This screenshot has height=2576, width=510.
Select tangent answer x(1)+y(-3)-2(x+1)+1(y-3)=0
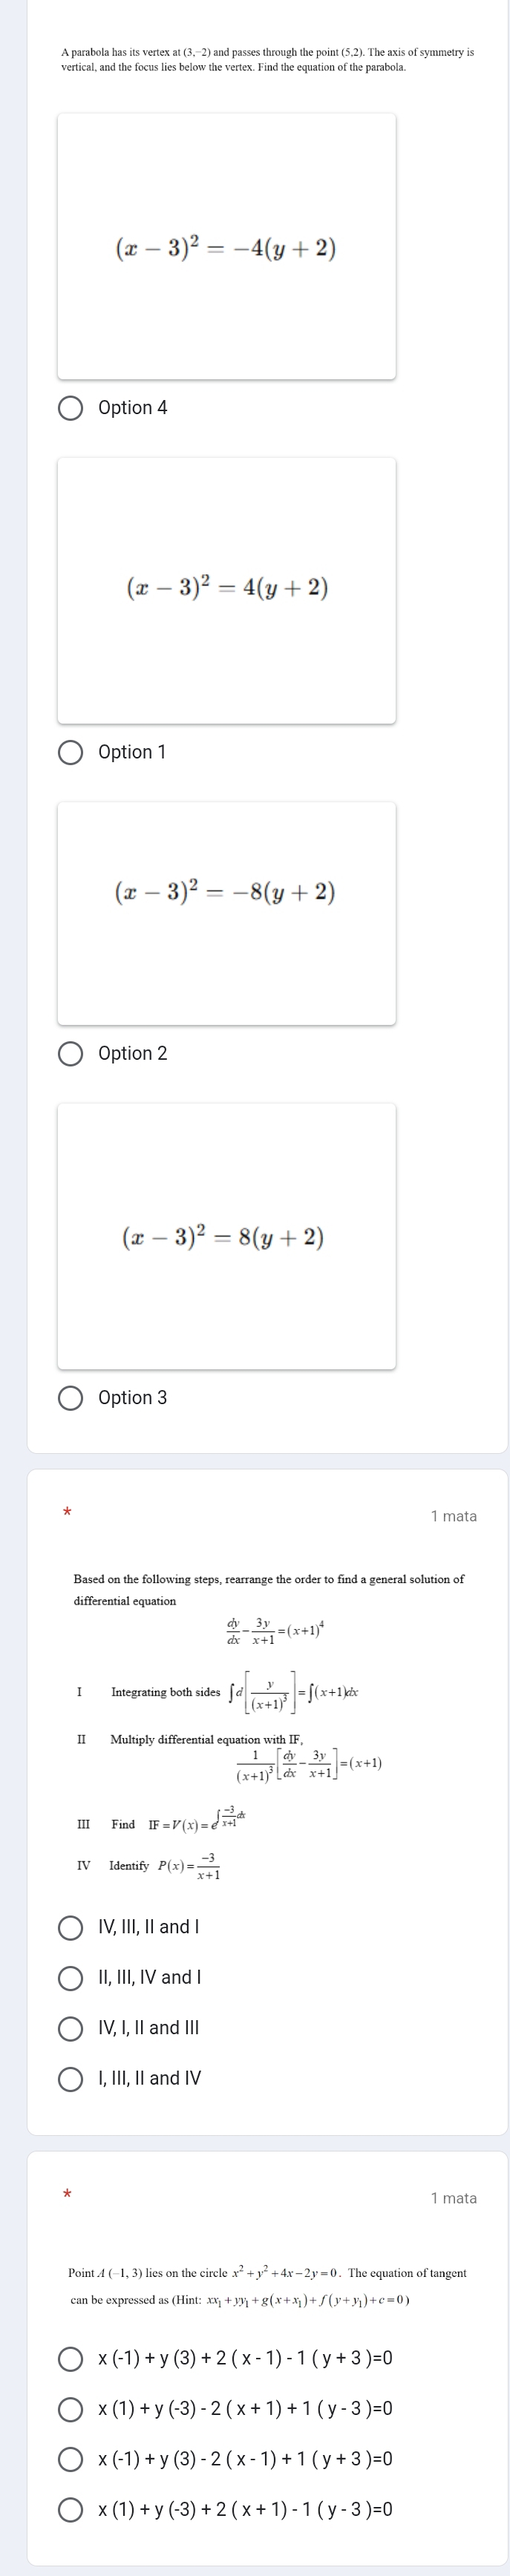[70, 2409]
